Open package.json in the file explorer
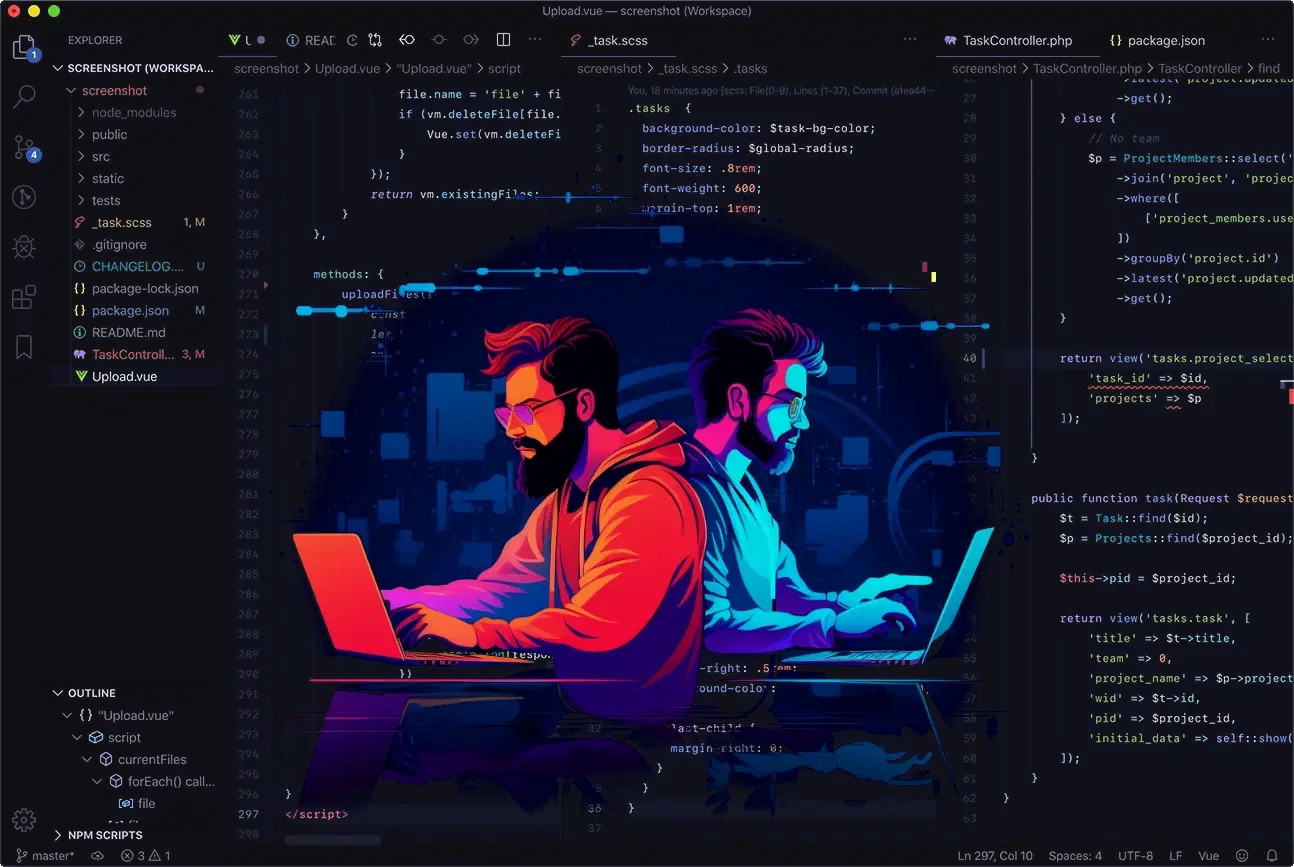This screenshot has height=867, width=1294. pyautogui.click(x=133, y=310)
